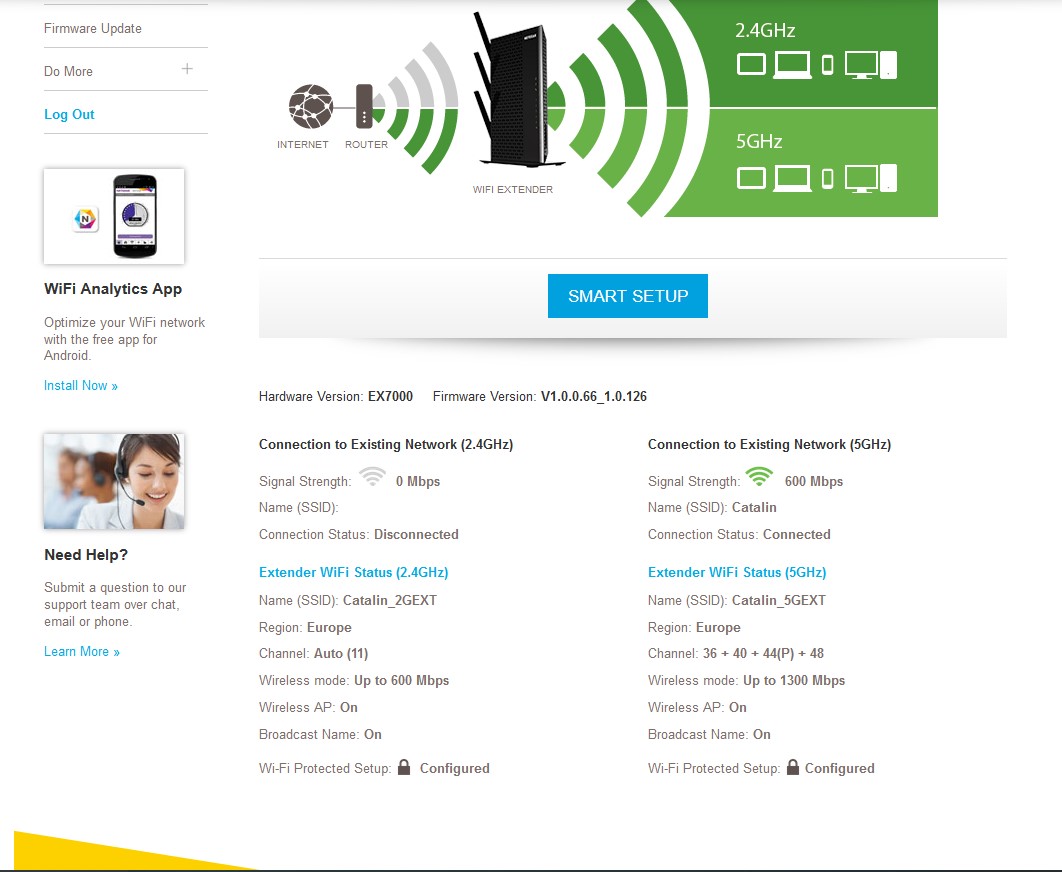1062x872 pixels.
Task: Click the 600 Mbps signal strength value
Action: [x=814, y=482]
